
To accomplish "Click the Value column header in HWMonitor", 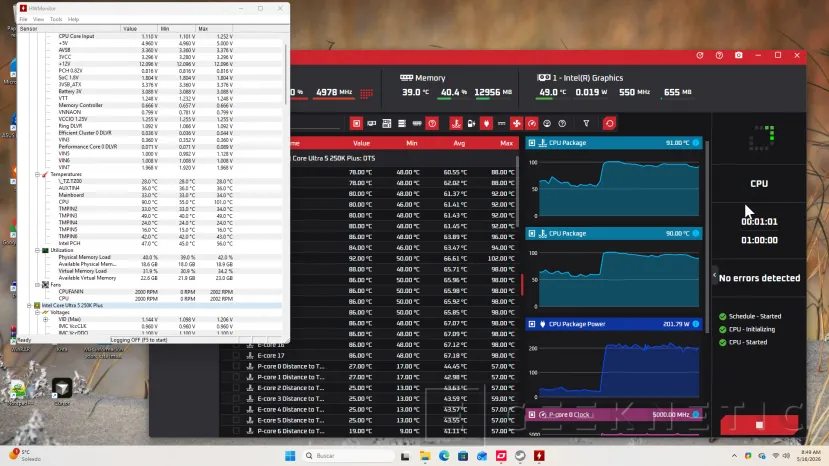I will coord(139,29).
